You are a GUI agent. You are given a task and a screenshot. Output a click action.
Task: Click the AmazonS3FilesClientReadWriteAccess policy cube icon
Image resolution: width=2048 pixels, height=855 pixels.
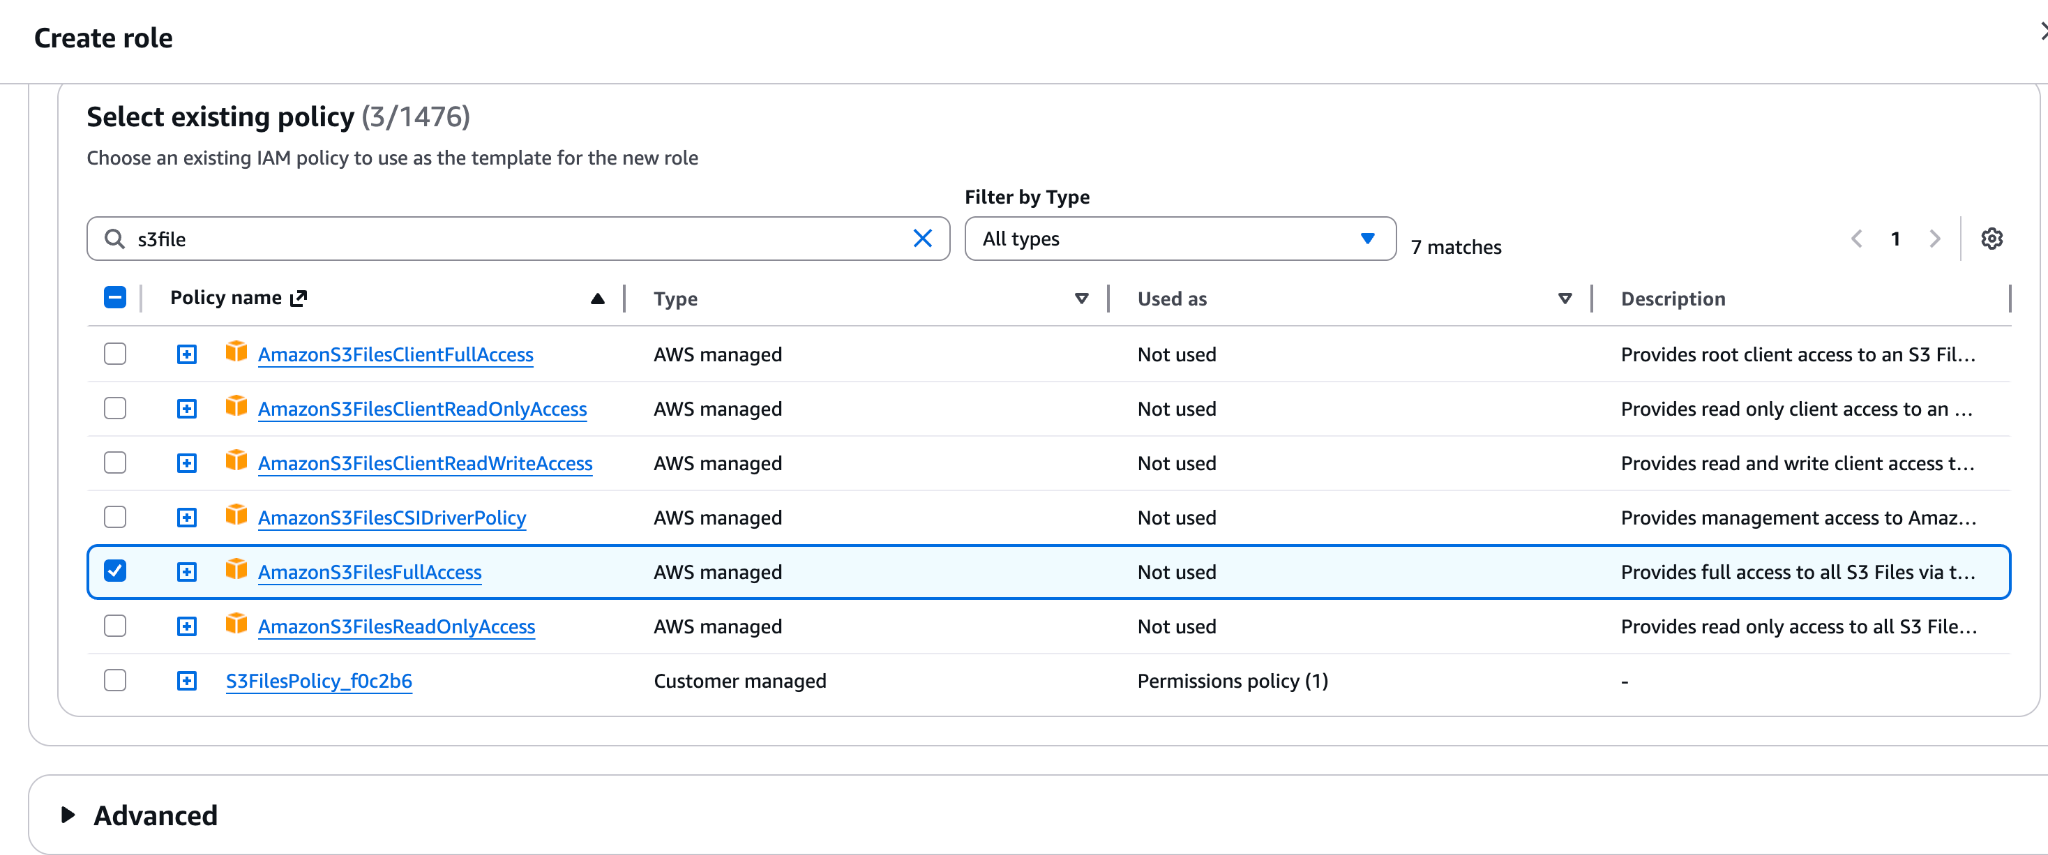click(x=236, y=460)
